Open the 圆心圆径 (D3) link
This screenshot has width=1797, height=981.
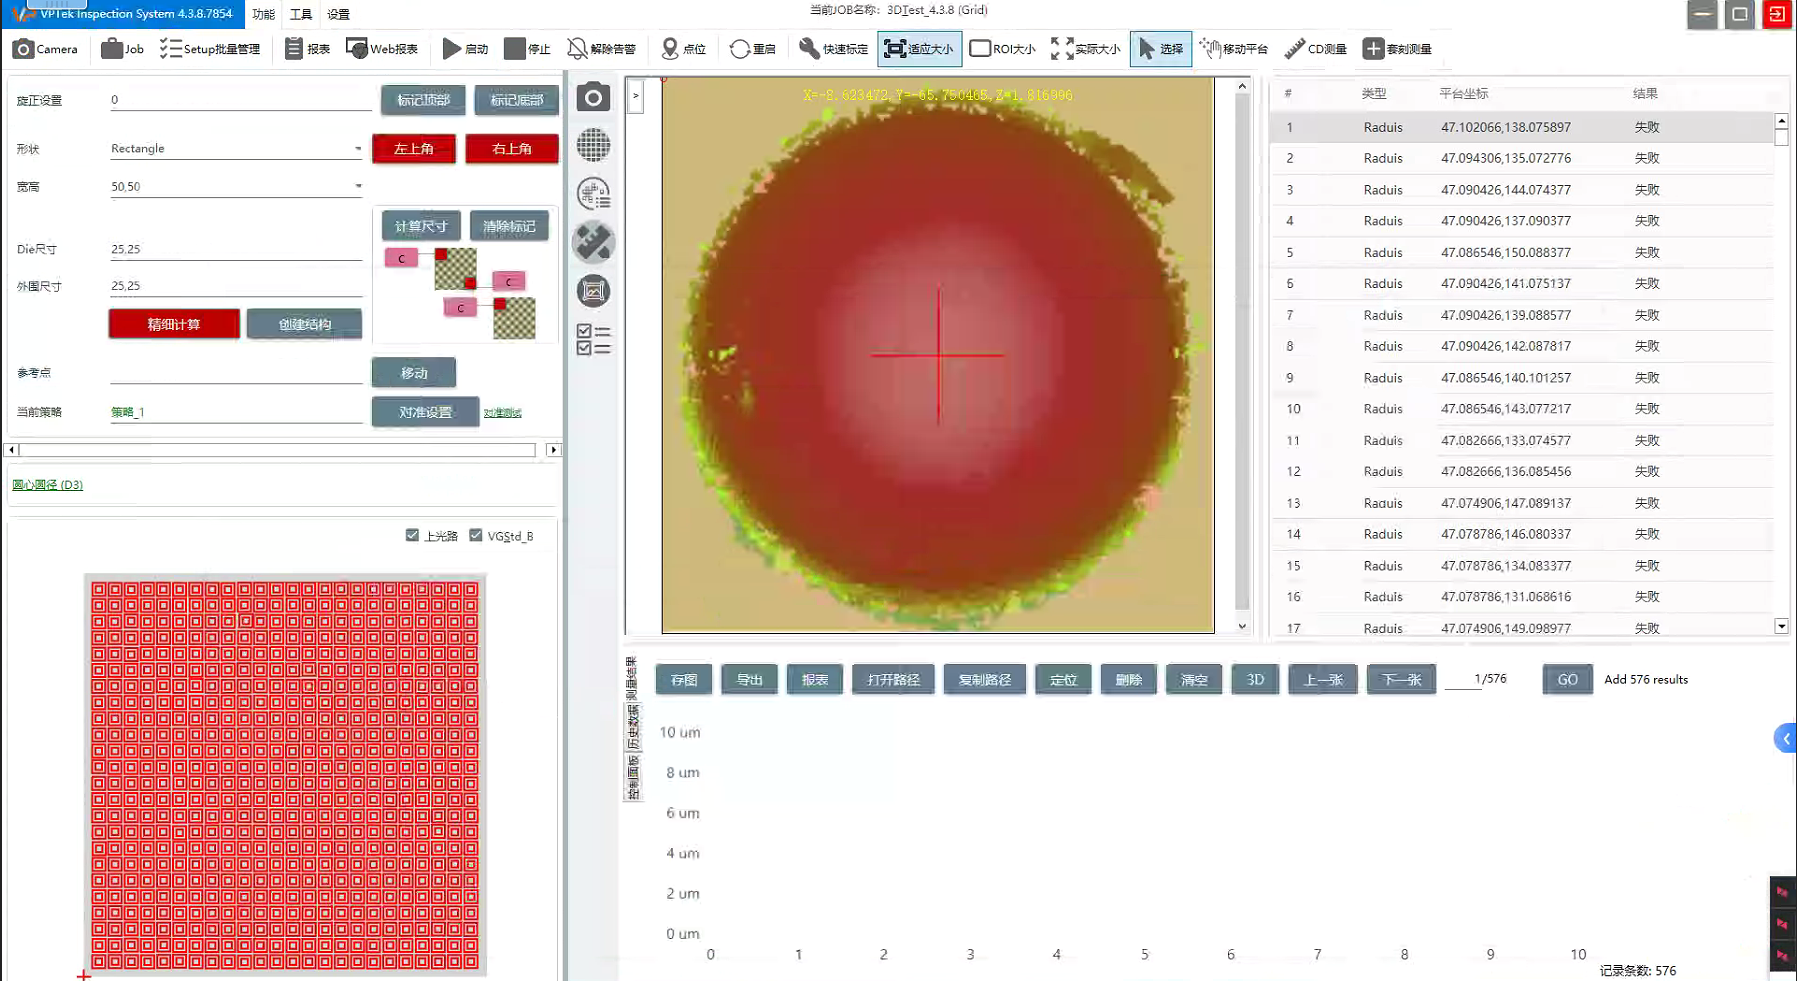[x=47, y=485]
